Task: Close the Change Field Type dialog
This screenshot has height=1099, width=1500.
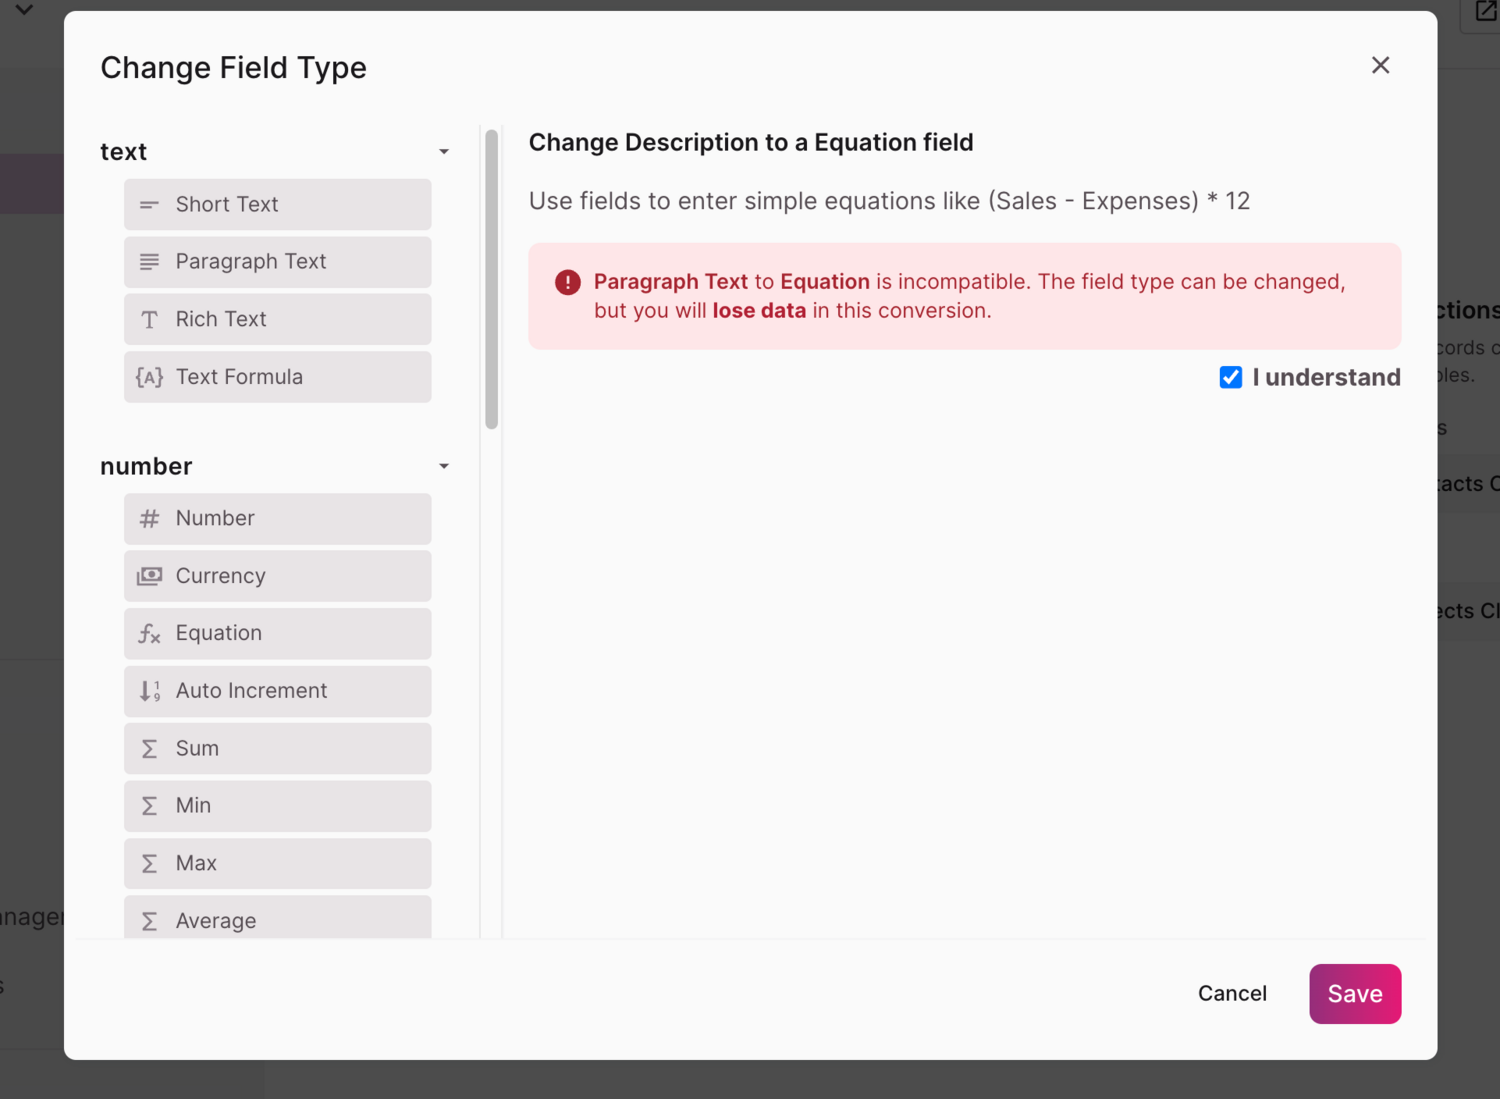Action: [x=1380, y=66]
